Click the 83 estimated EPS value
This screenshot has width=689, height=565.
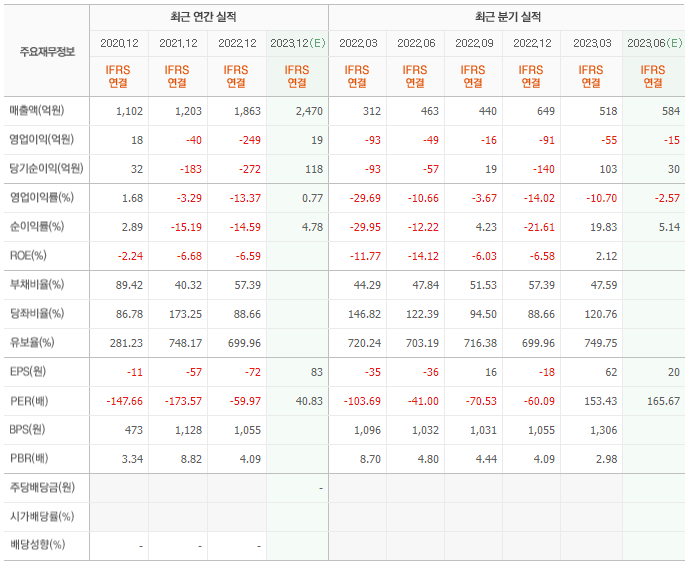tap(317, 372)
